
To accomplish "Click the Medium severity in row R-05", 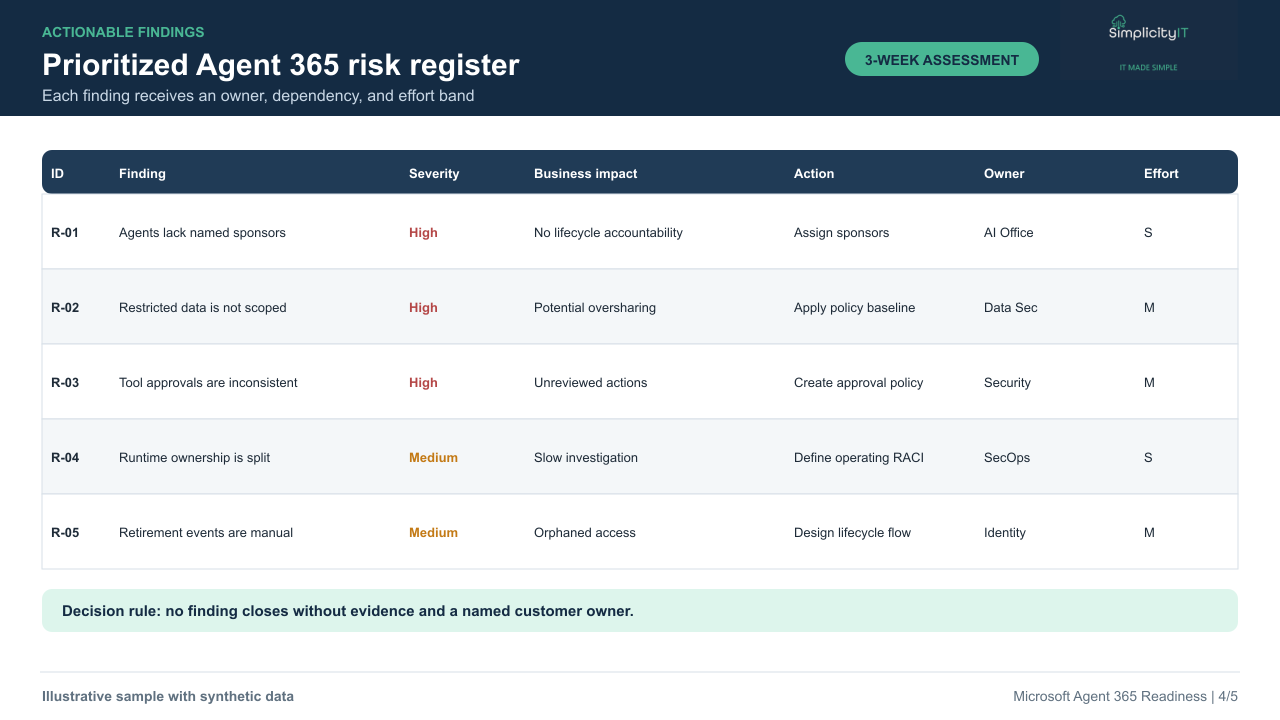I will pos(433,532).
